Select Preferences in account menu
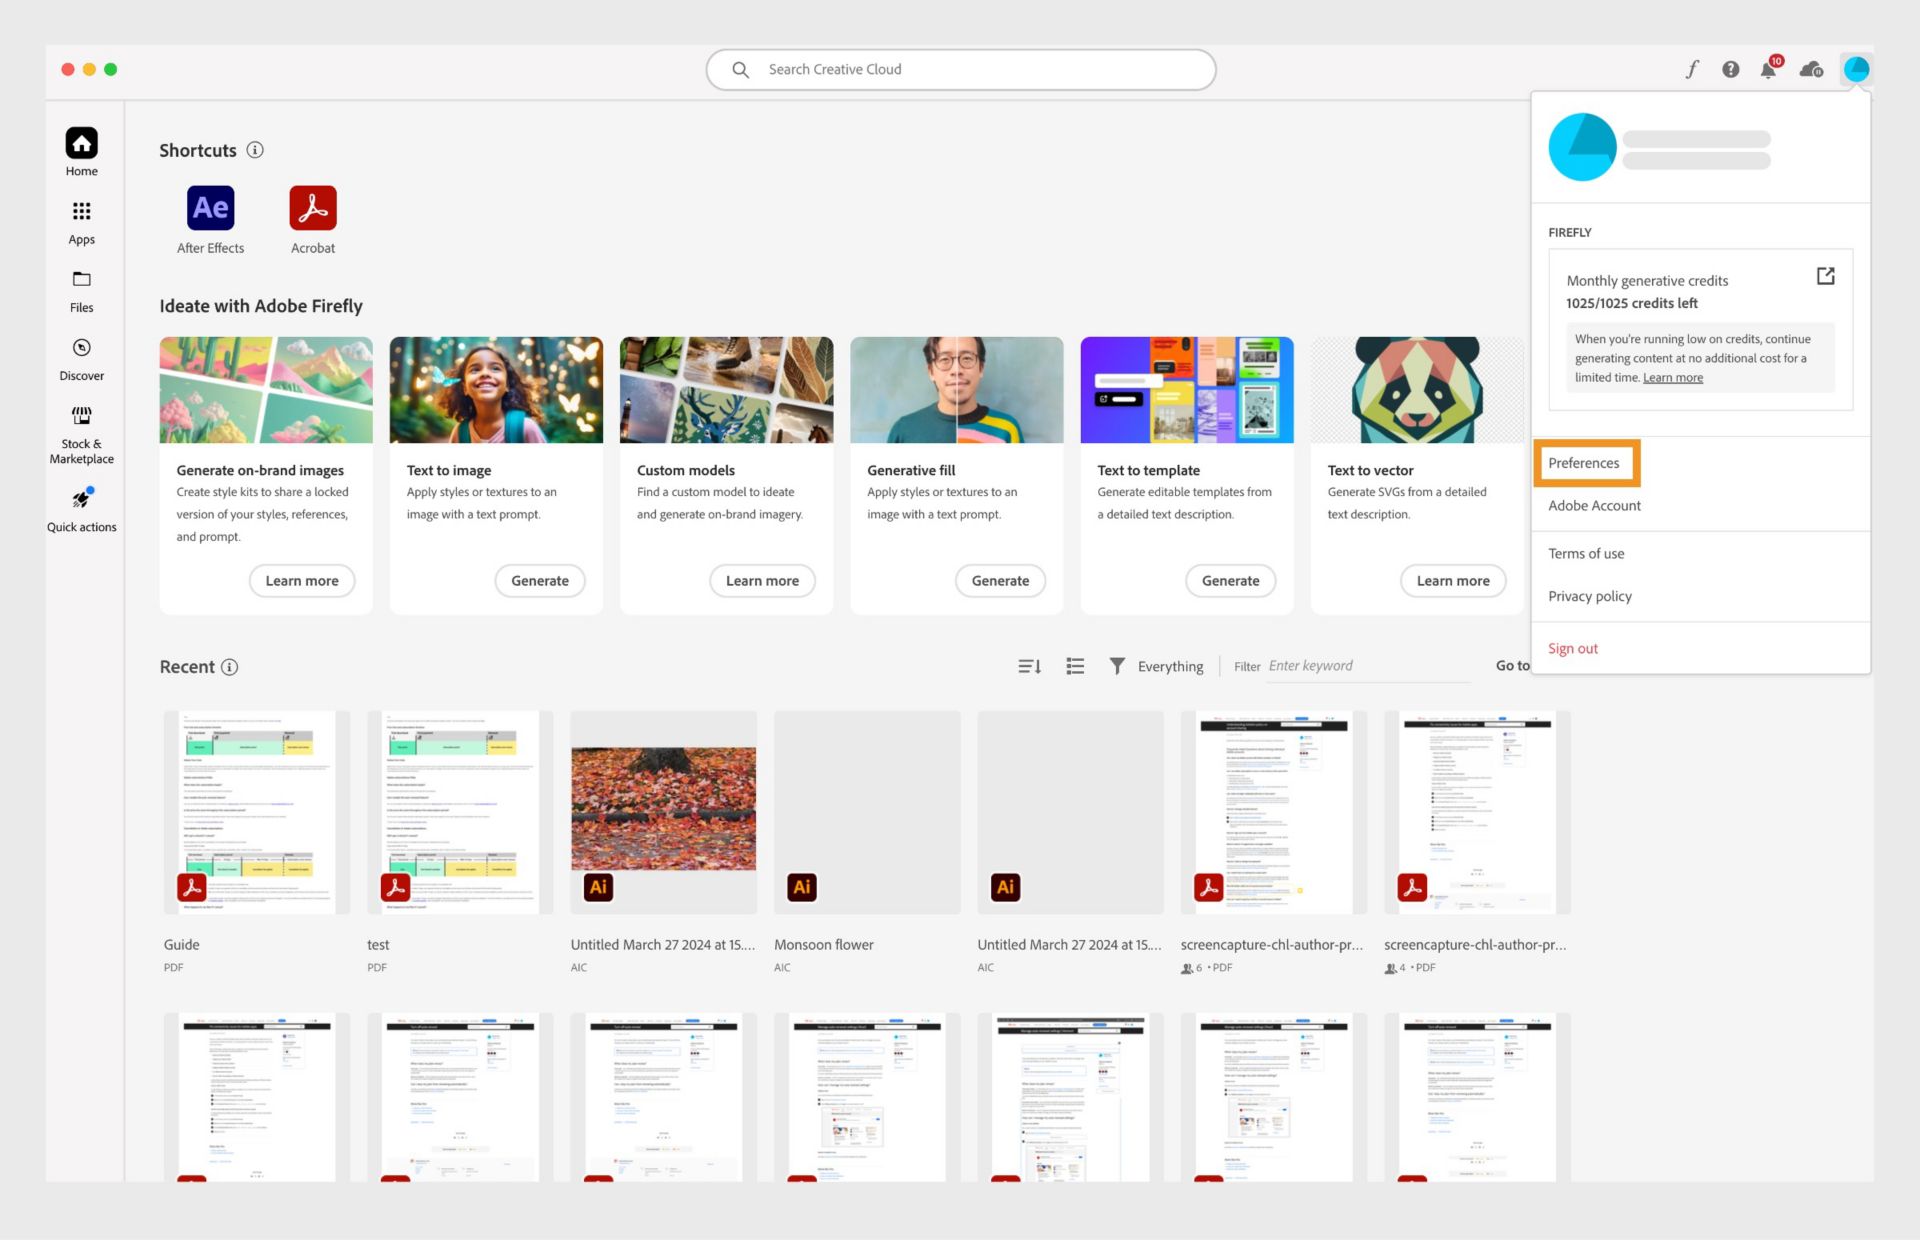1920x1240 pixels. point(1583,463)
